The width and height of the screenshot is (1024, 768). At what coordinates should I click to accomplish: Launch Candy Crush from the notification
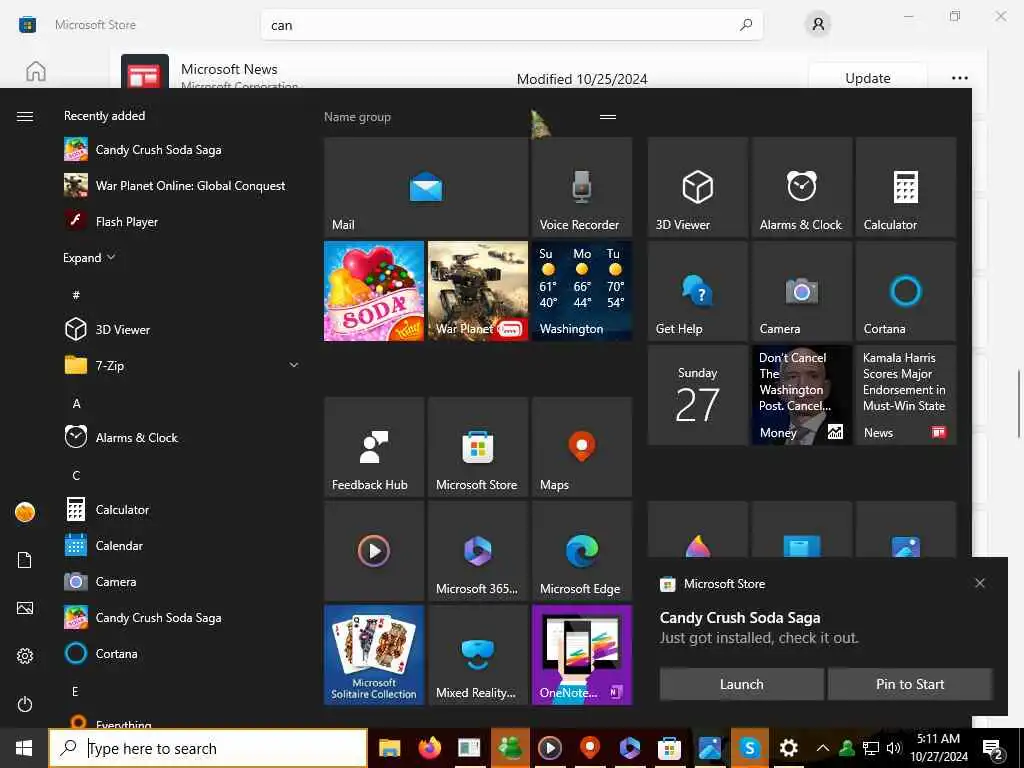[741, 684]
